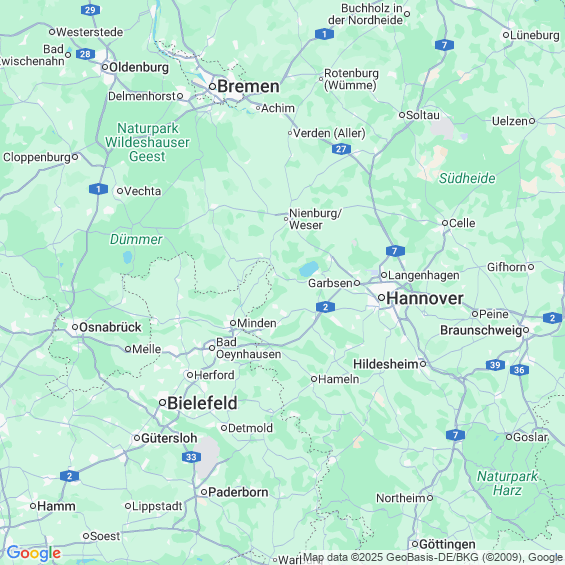Image resolution: width=565 pixels, height=565 pixels.
Task: Click highway 28 shield near Oldenburg
Action: (x=85, y=54)
